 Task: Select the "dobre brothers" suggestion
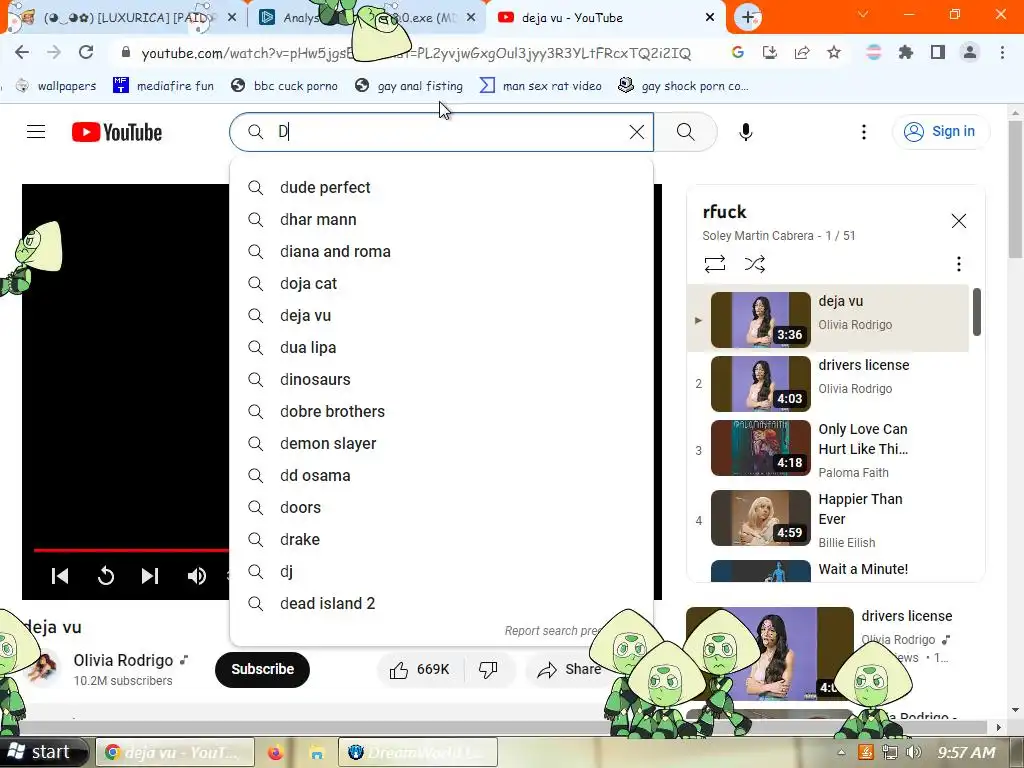pyautogui.click(x=441, y=411)
